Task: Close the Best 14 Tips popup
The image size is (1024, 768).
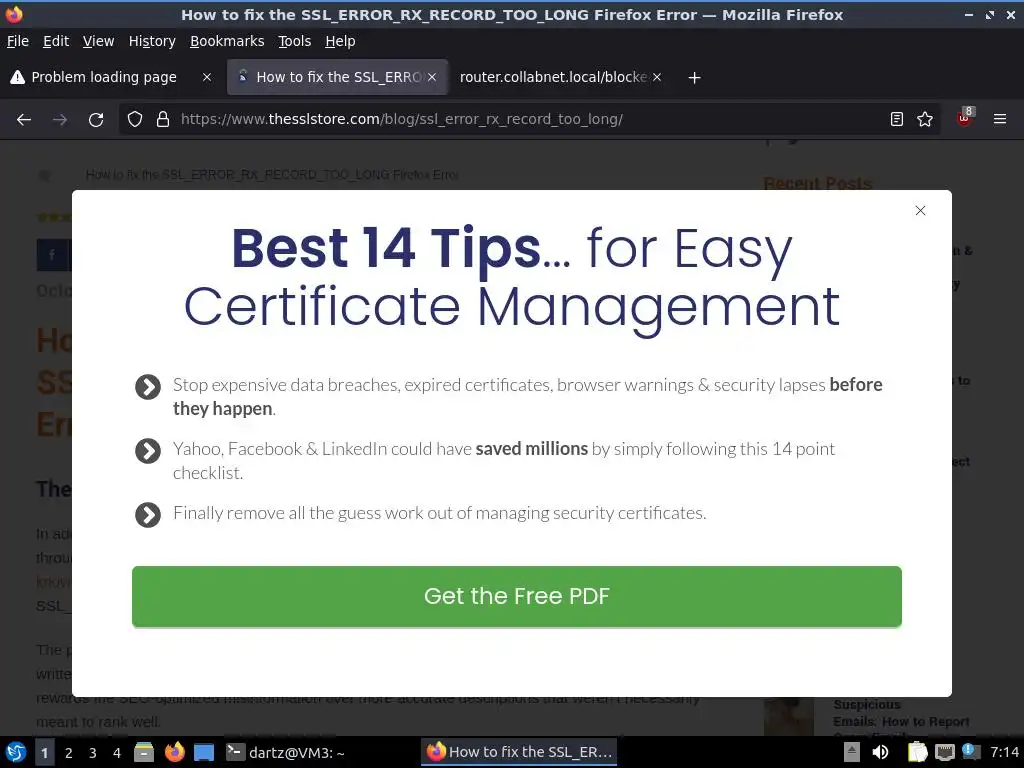Action: click(920, 210)
